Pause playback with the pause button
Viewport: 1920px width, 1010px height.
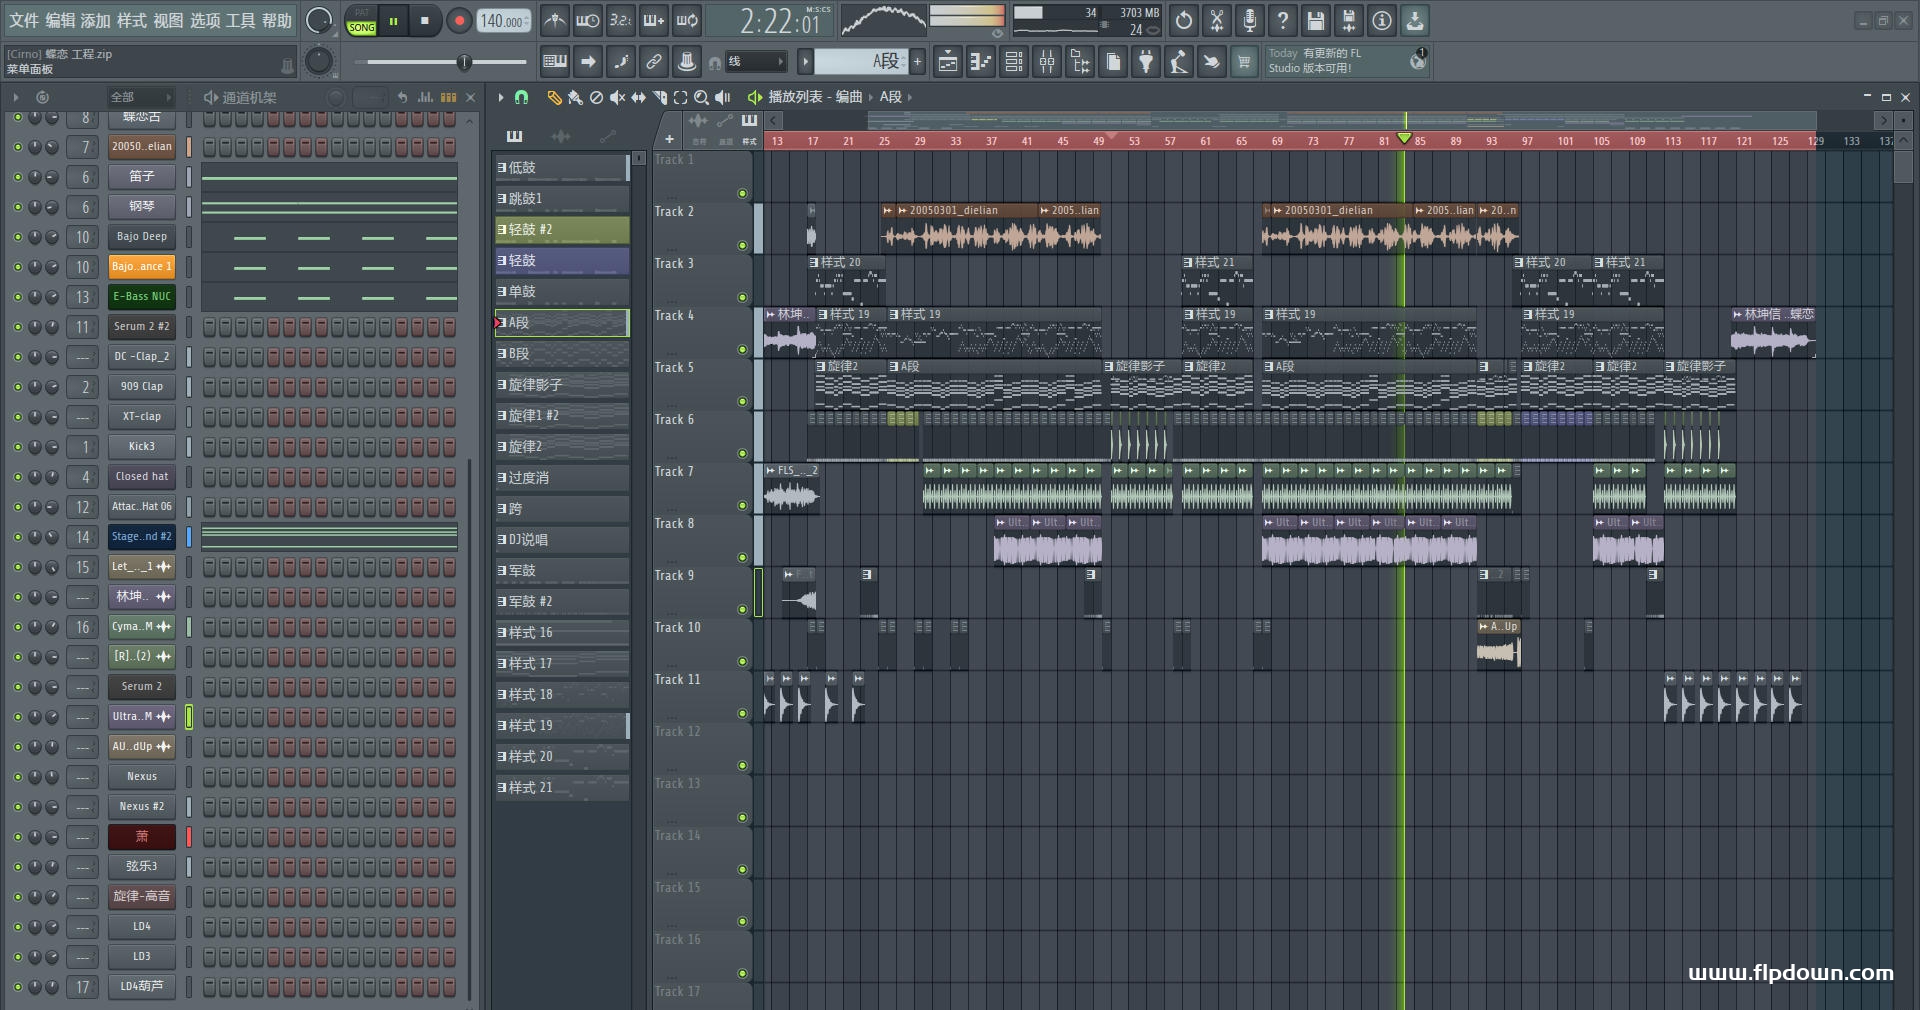(x=393, y=21)
